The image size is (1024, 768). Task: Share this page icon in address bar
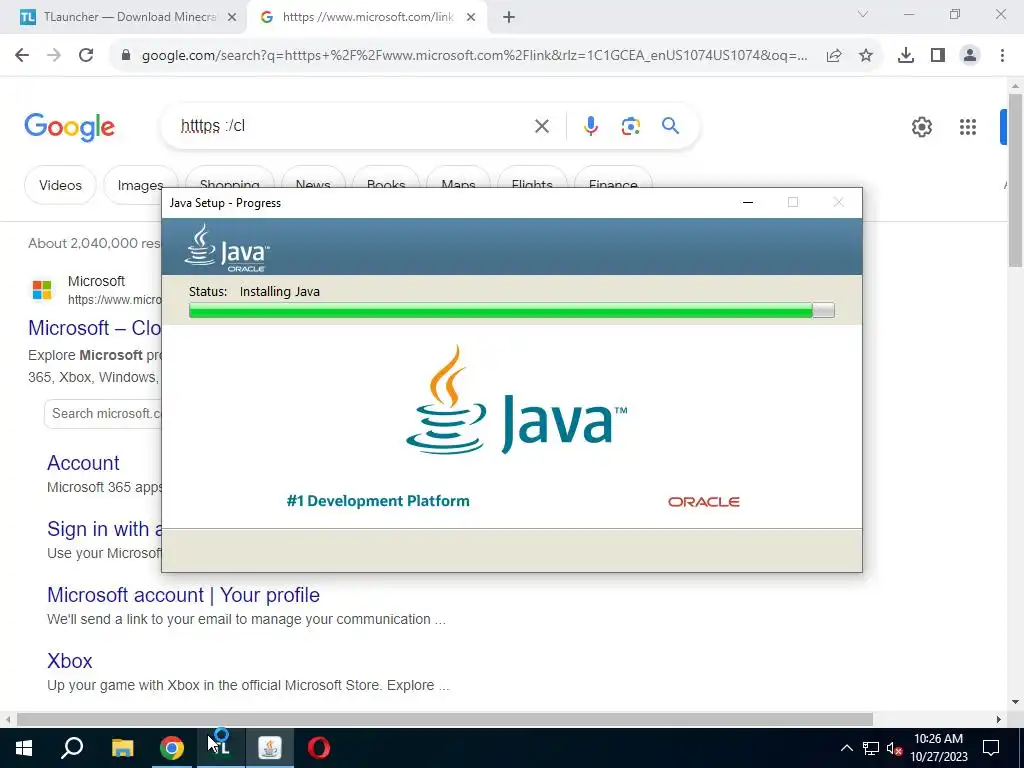click(834, 56)
